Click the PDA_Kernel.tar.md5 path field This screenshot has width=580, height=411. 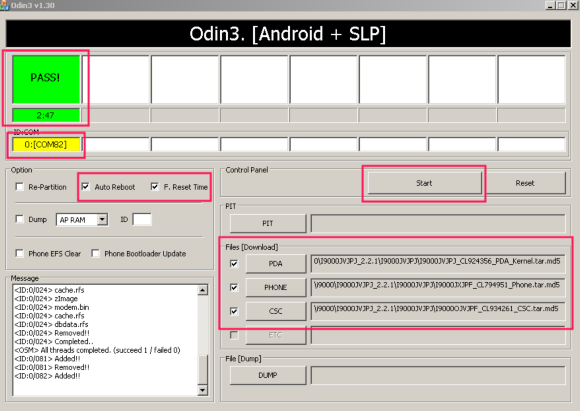coord(438,264)
